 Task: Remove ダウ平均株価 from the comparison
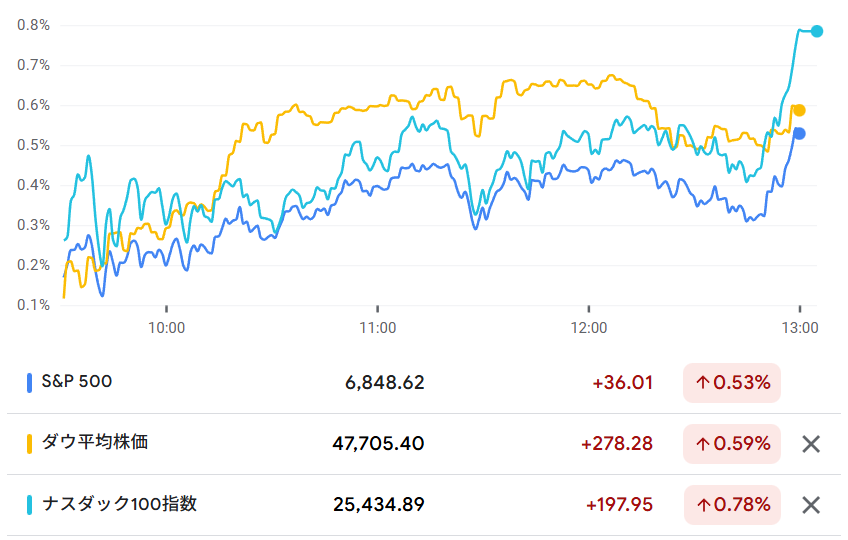coord(811,444)
